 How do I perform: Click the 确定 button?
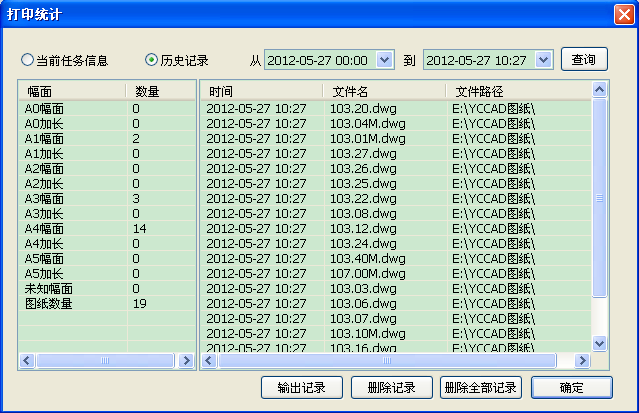click(571, 387)
